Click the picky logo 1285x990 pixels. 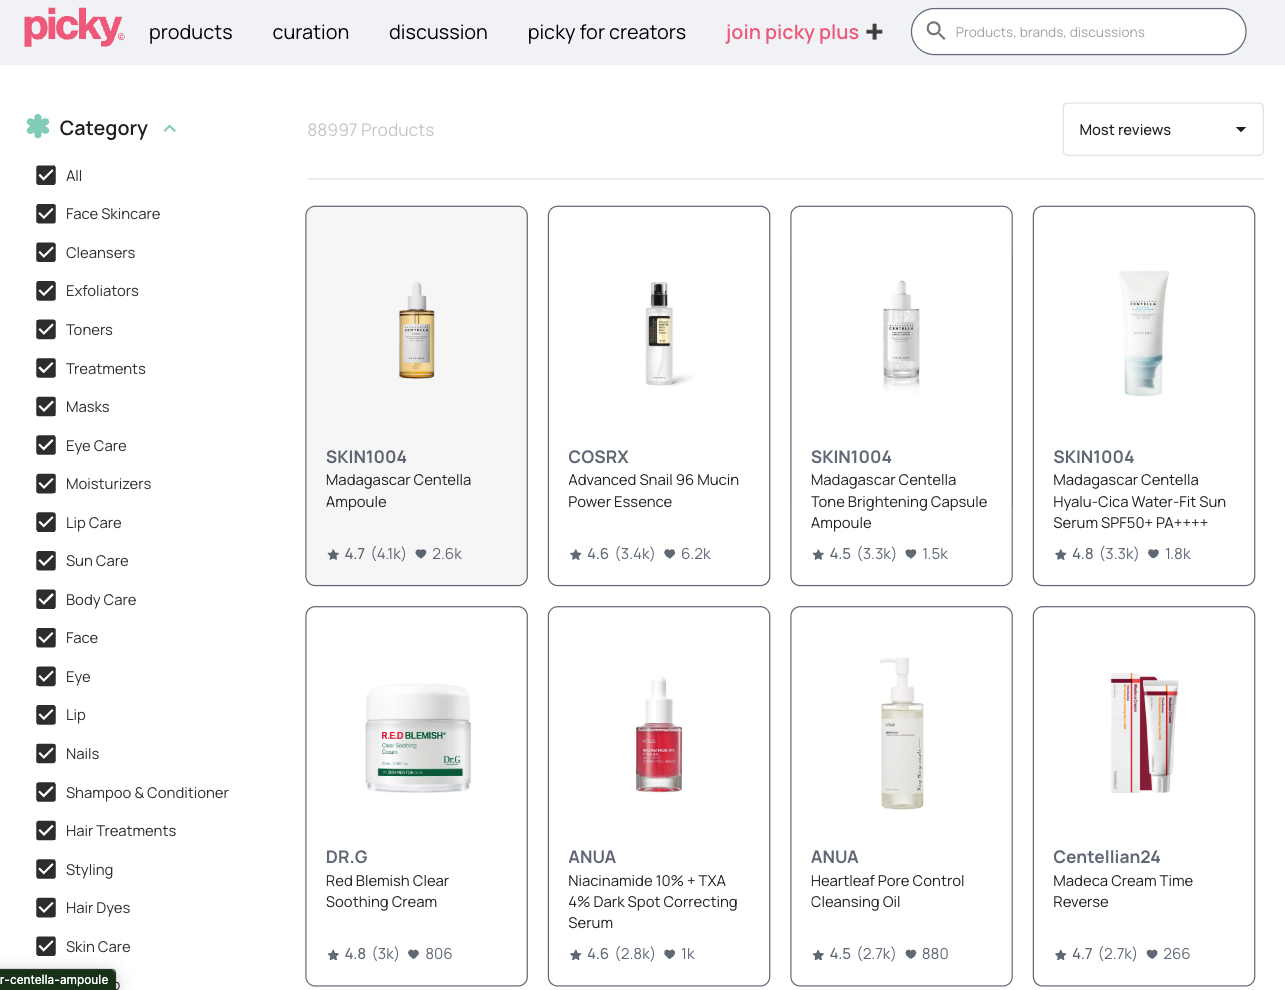tap(73, 28)
